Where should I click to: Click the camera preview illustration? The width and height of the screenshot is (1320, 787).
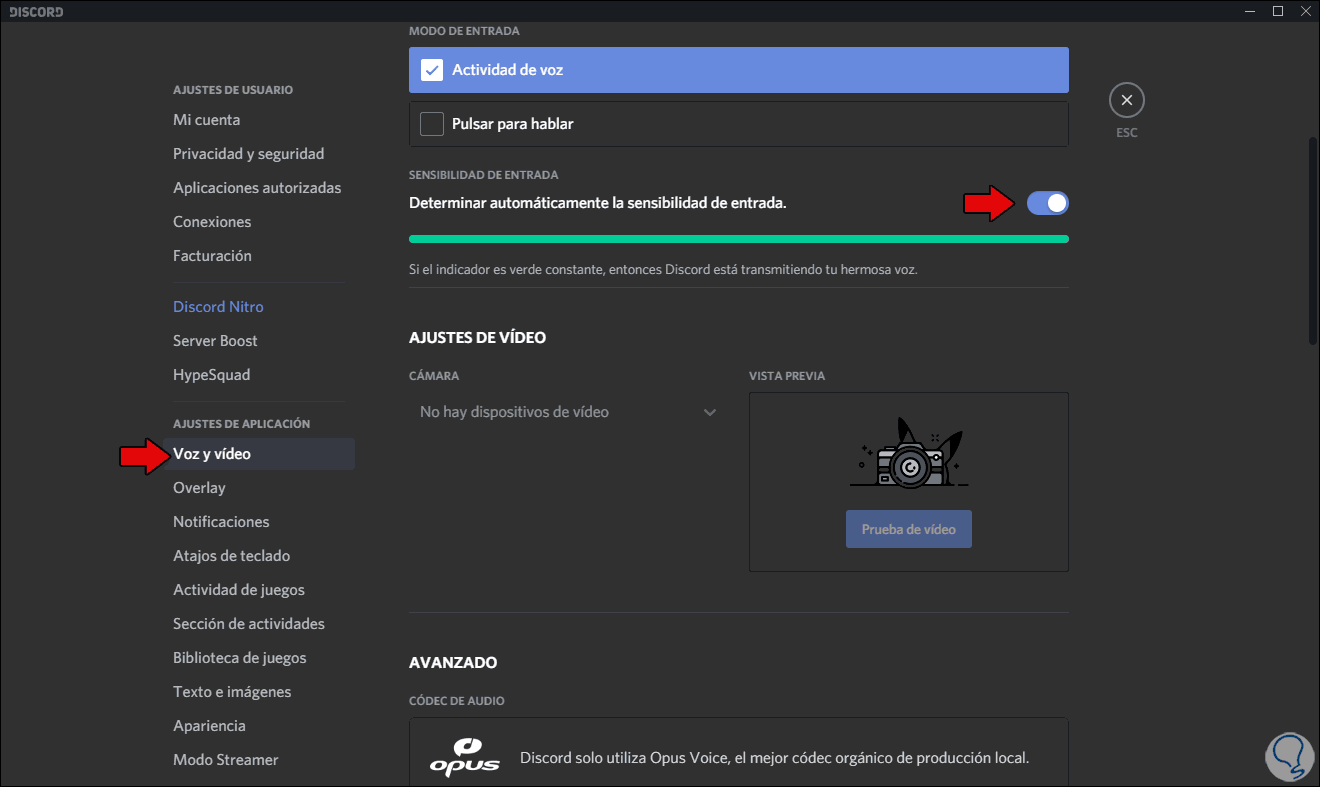pyautogui.click(x=908, y=453)
